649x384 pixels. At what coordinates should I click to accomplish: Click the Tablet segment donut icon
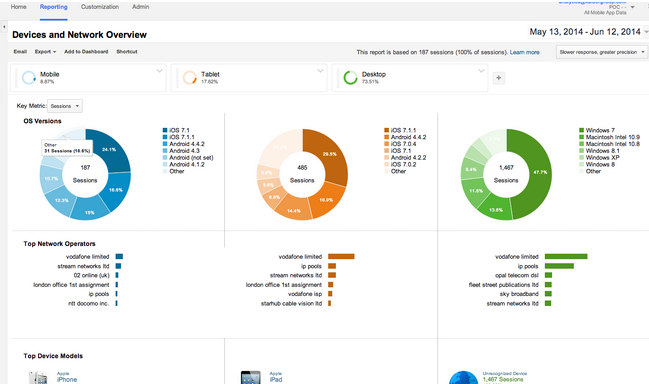(190, 77)
